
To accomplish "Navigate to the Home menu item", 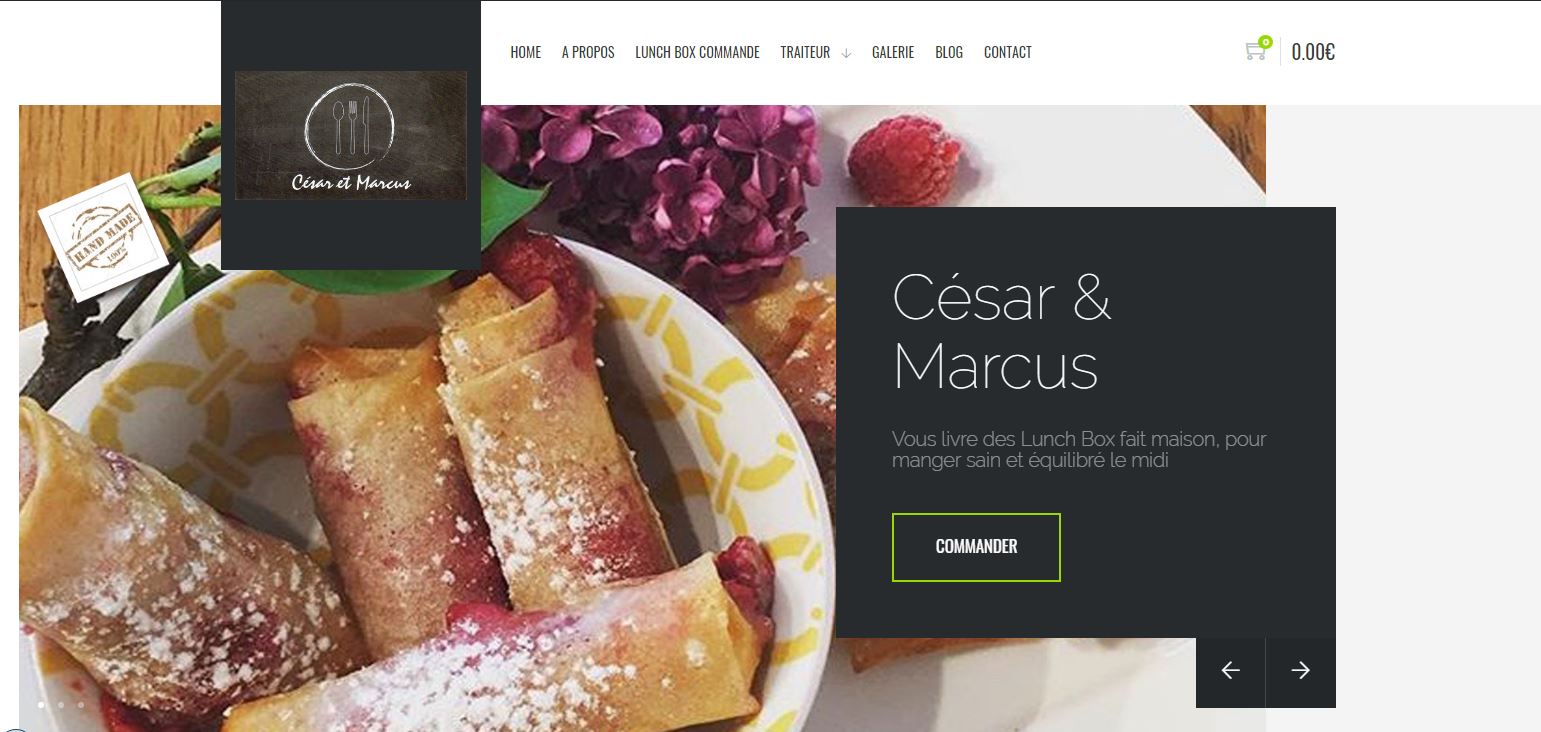I will [x=525, y=52].
